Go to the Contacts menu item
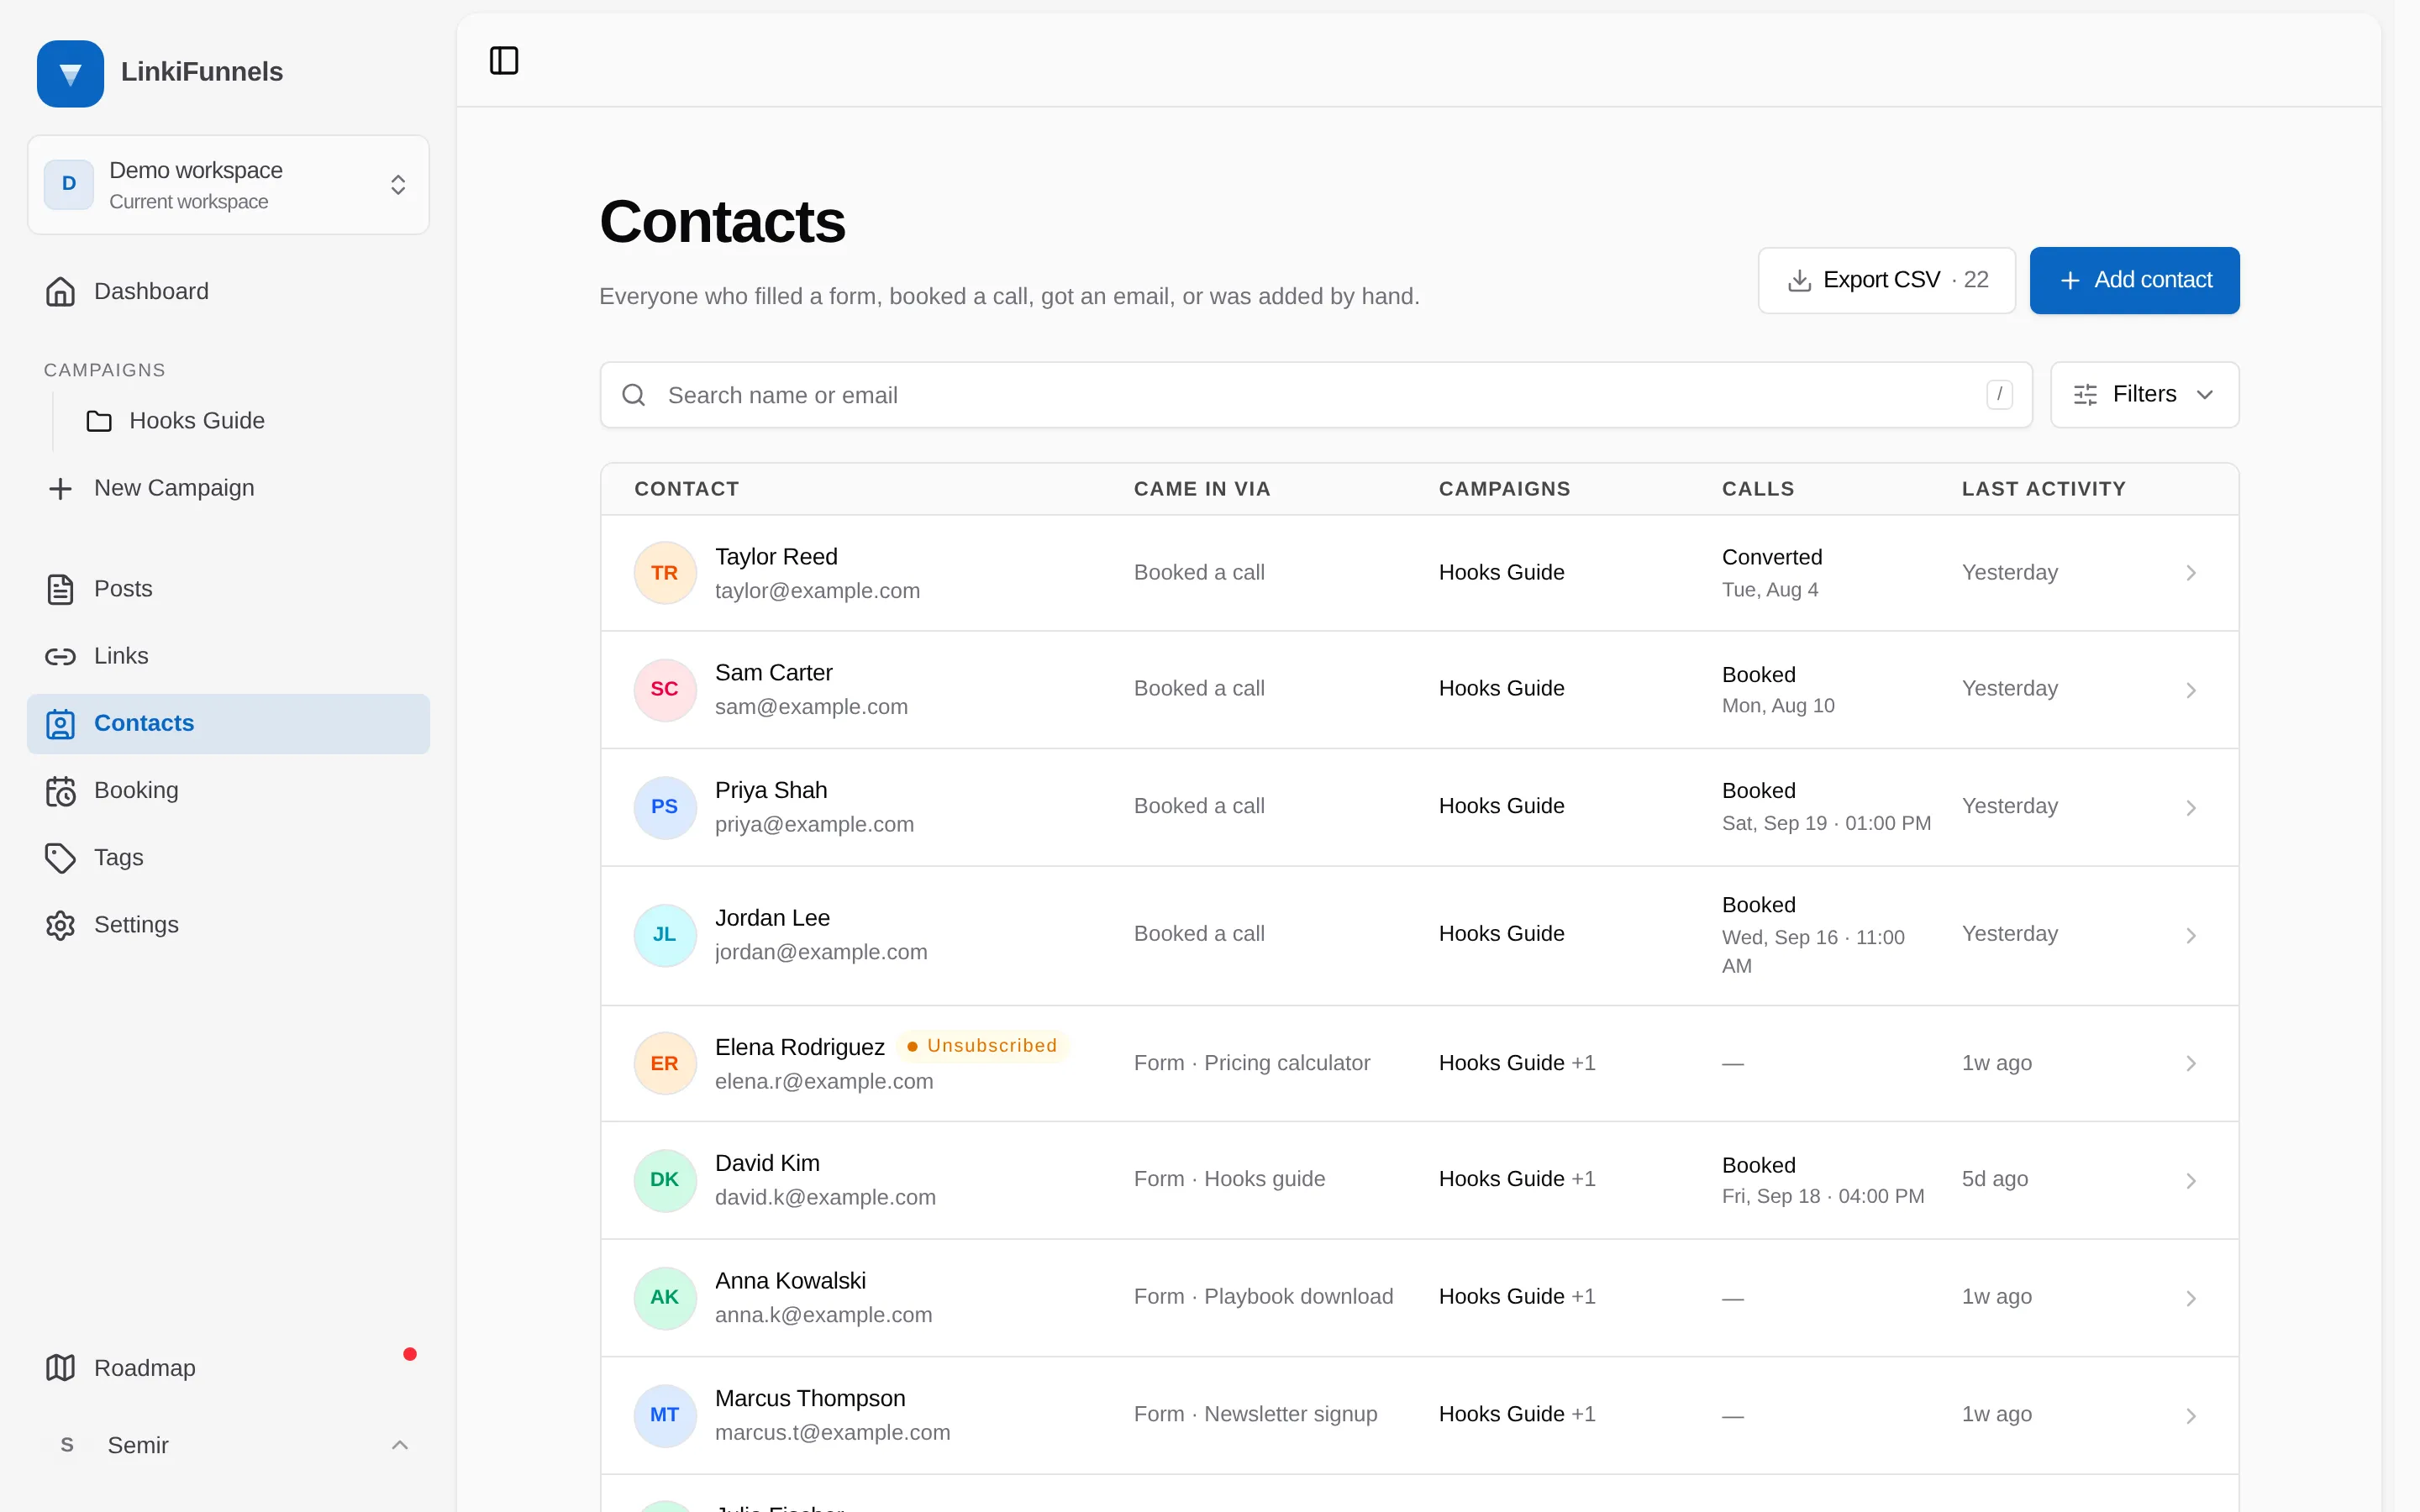The width and height of the screenshot is (2420, 1512). click(x=228, y=723)
